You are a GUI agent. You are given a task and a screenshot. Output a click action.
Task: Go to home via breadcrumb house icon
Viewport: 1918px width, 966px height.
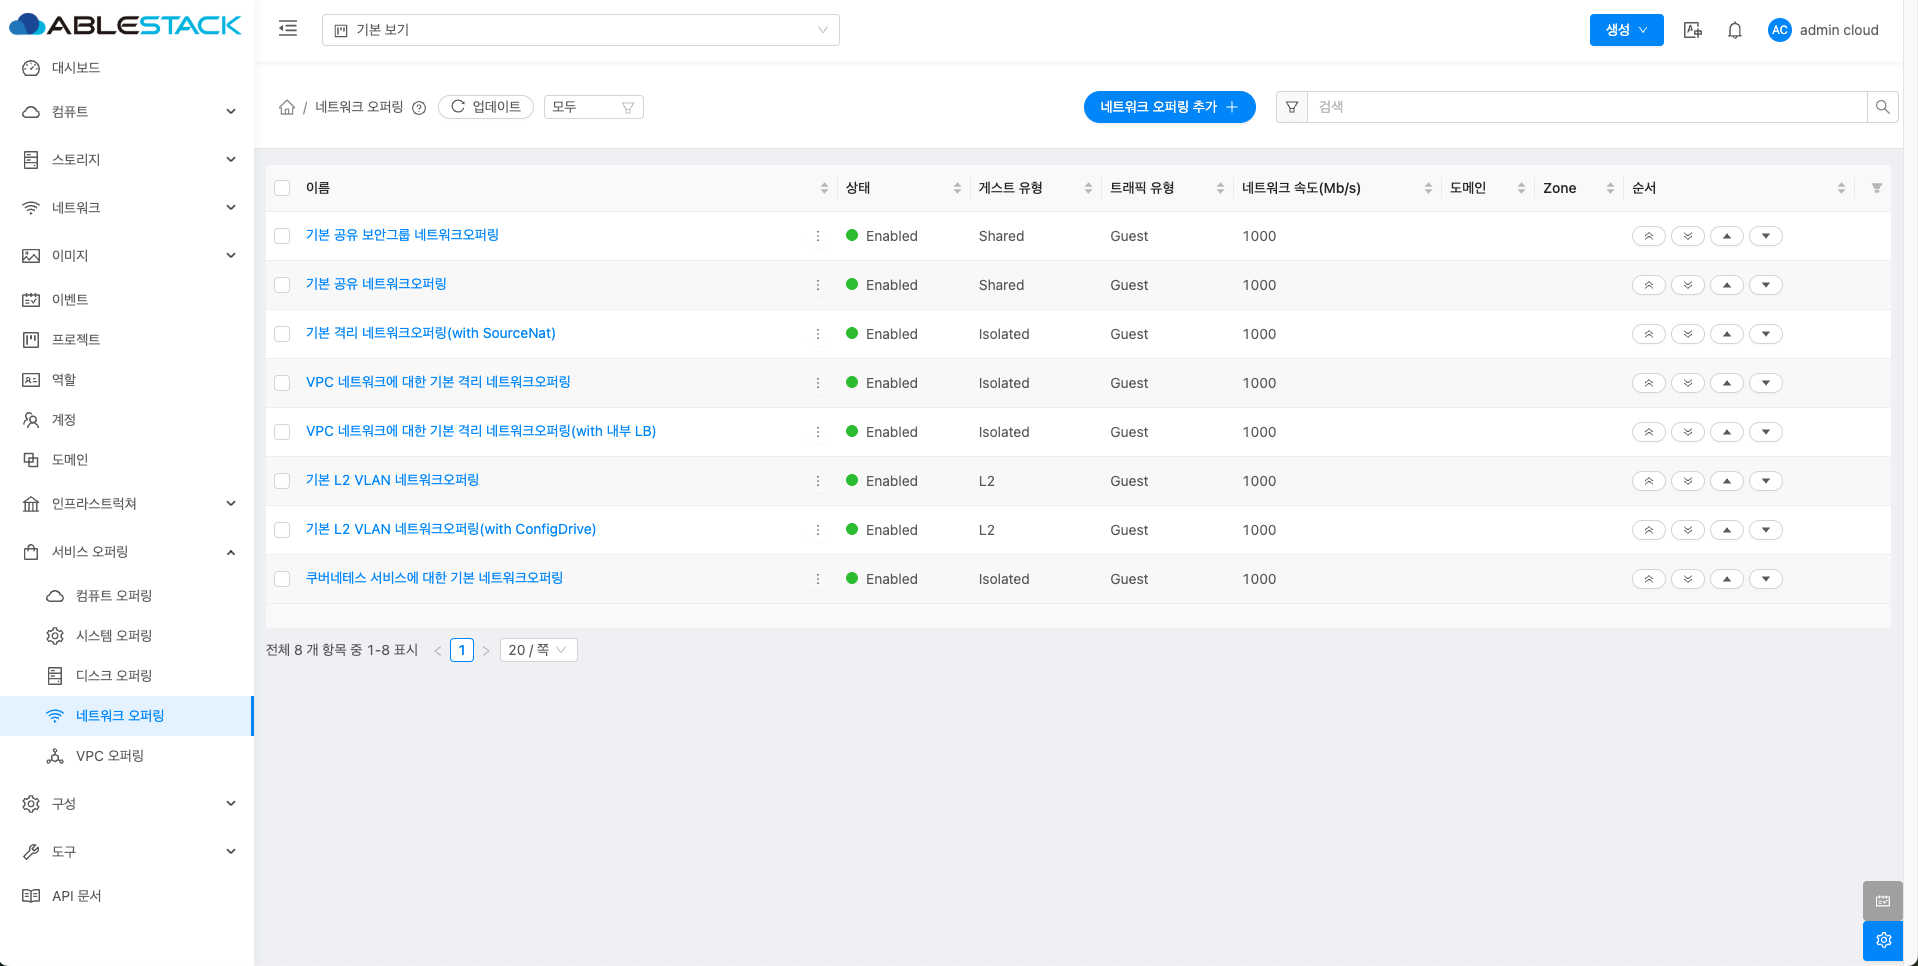click(287, 107)
